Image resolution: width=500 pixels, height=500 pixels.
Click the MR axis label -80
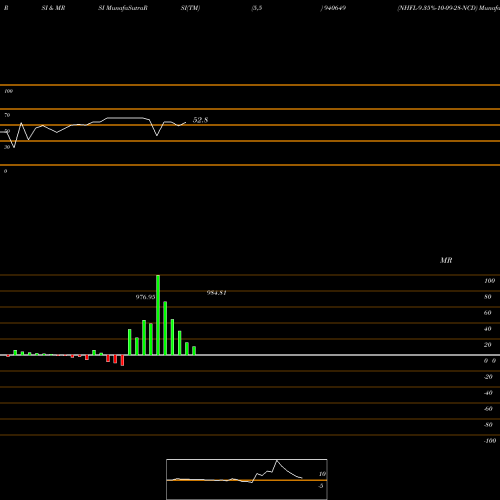(x=488, y=425)
